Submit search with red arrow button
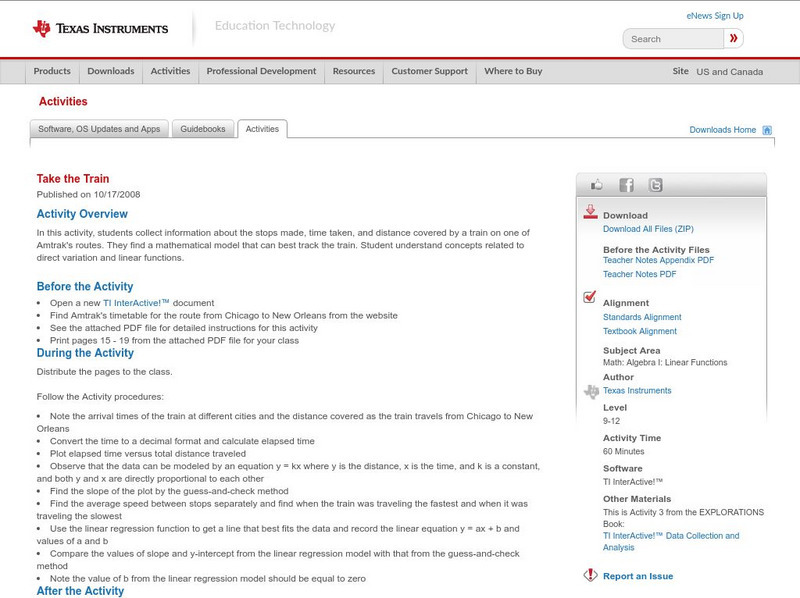The width and height of the screenshot is (800, 598). click(x=733, y=39)
